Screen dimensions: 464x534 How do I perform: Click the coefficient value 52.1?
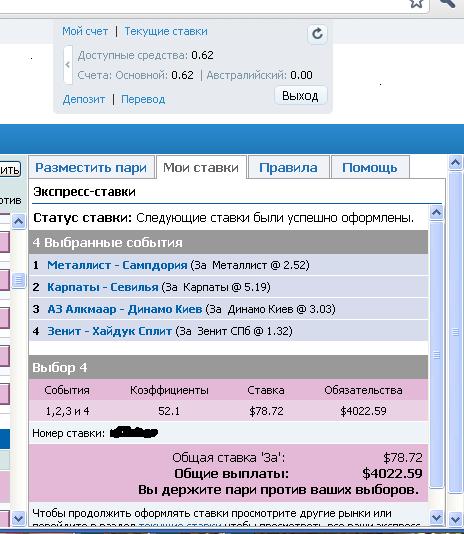pyautogui.click(x=169, y=411)
